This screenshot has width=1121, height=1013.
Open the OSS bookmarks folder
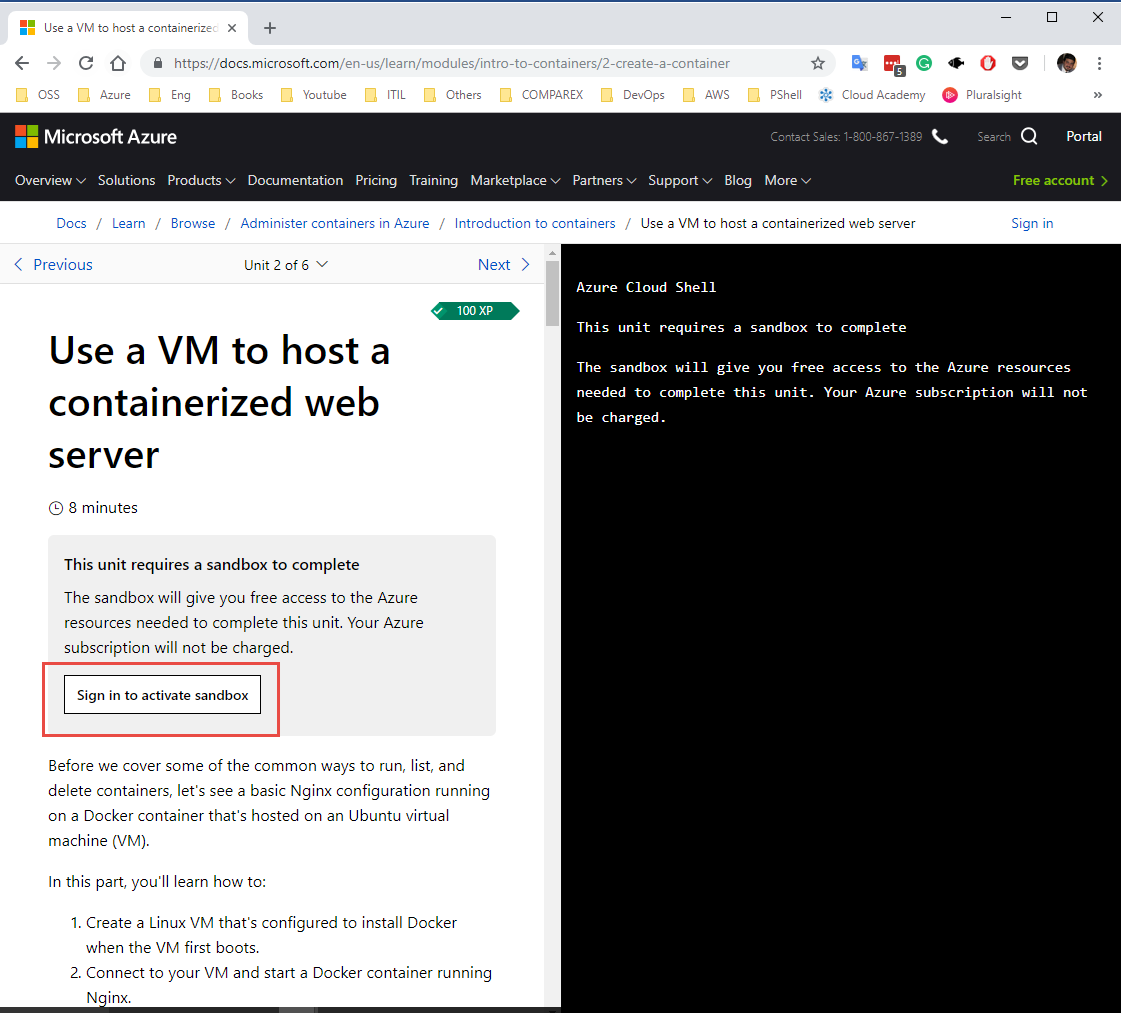pyautogui.click(x=39, y=95)
